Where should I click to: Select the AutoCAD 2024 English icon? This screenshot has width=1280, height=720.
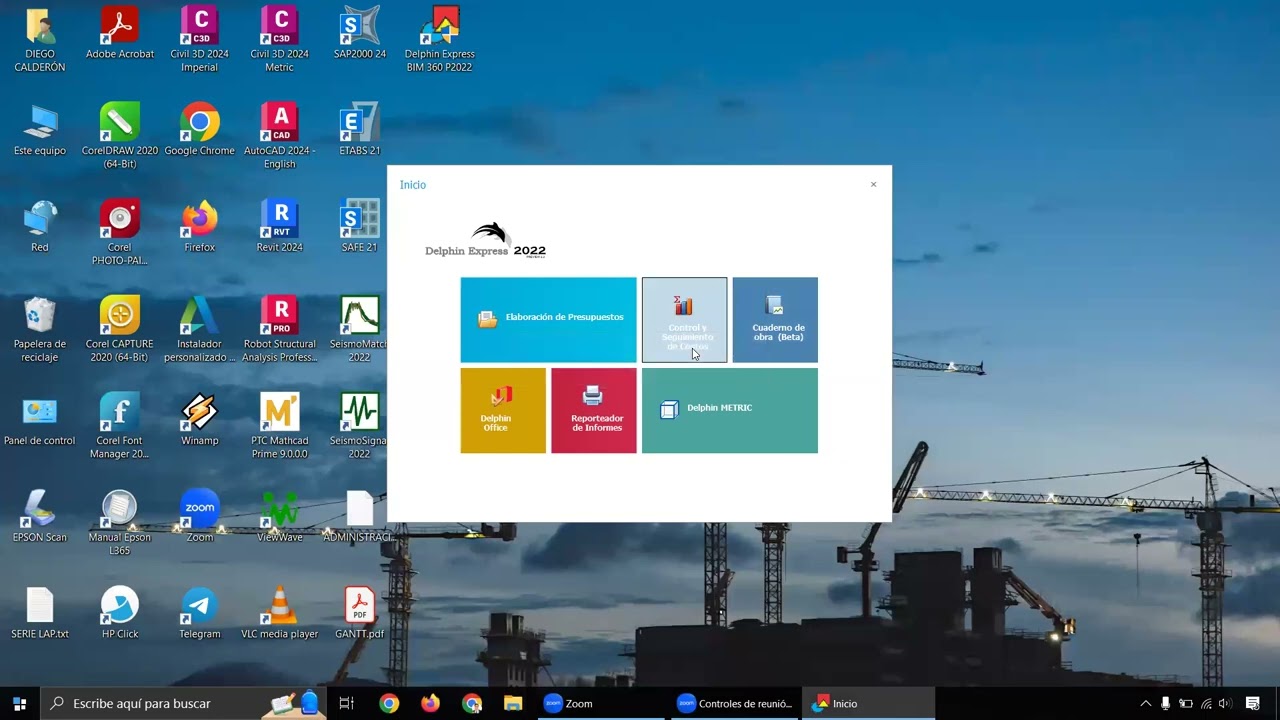pyautogui.click(x=280, y=136)
